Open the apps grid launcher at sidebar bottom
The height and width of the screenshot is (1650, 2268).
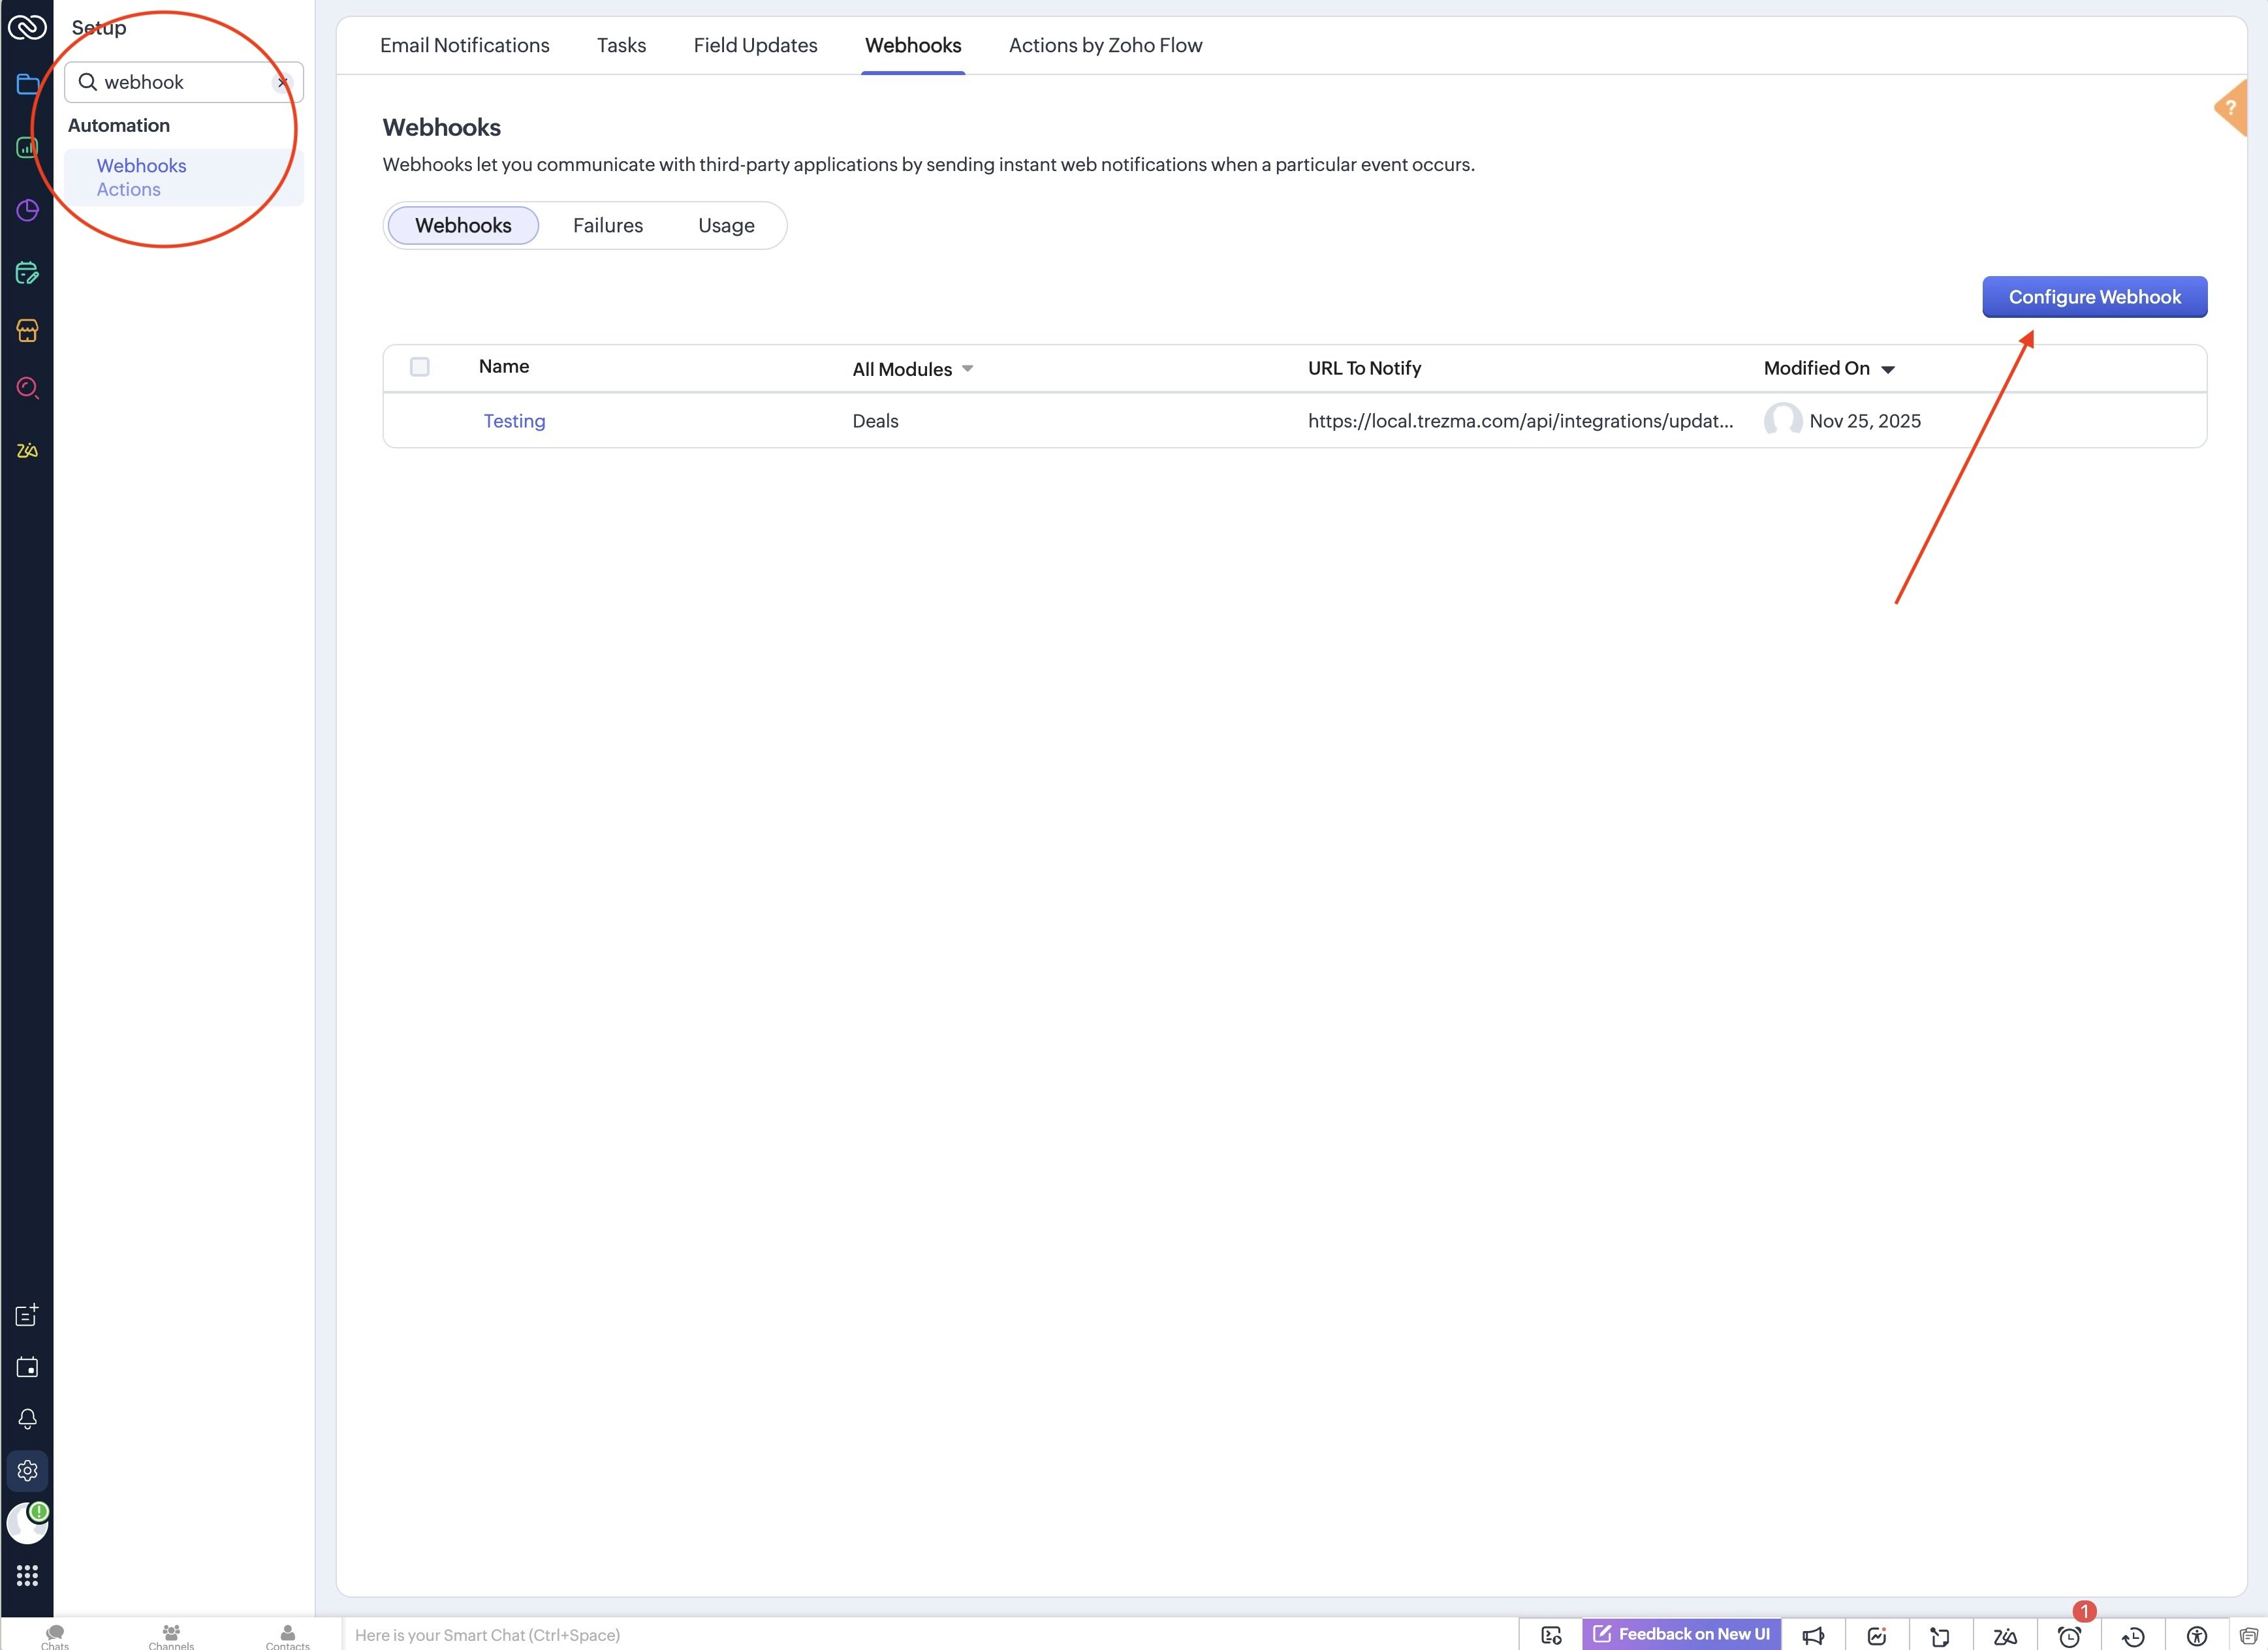(x=27, y=1575)
